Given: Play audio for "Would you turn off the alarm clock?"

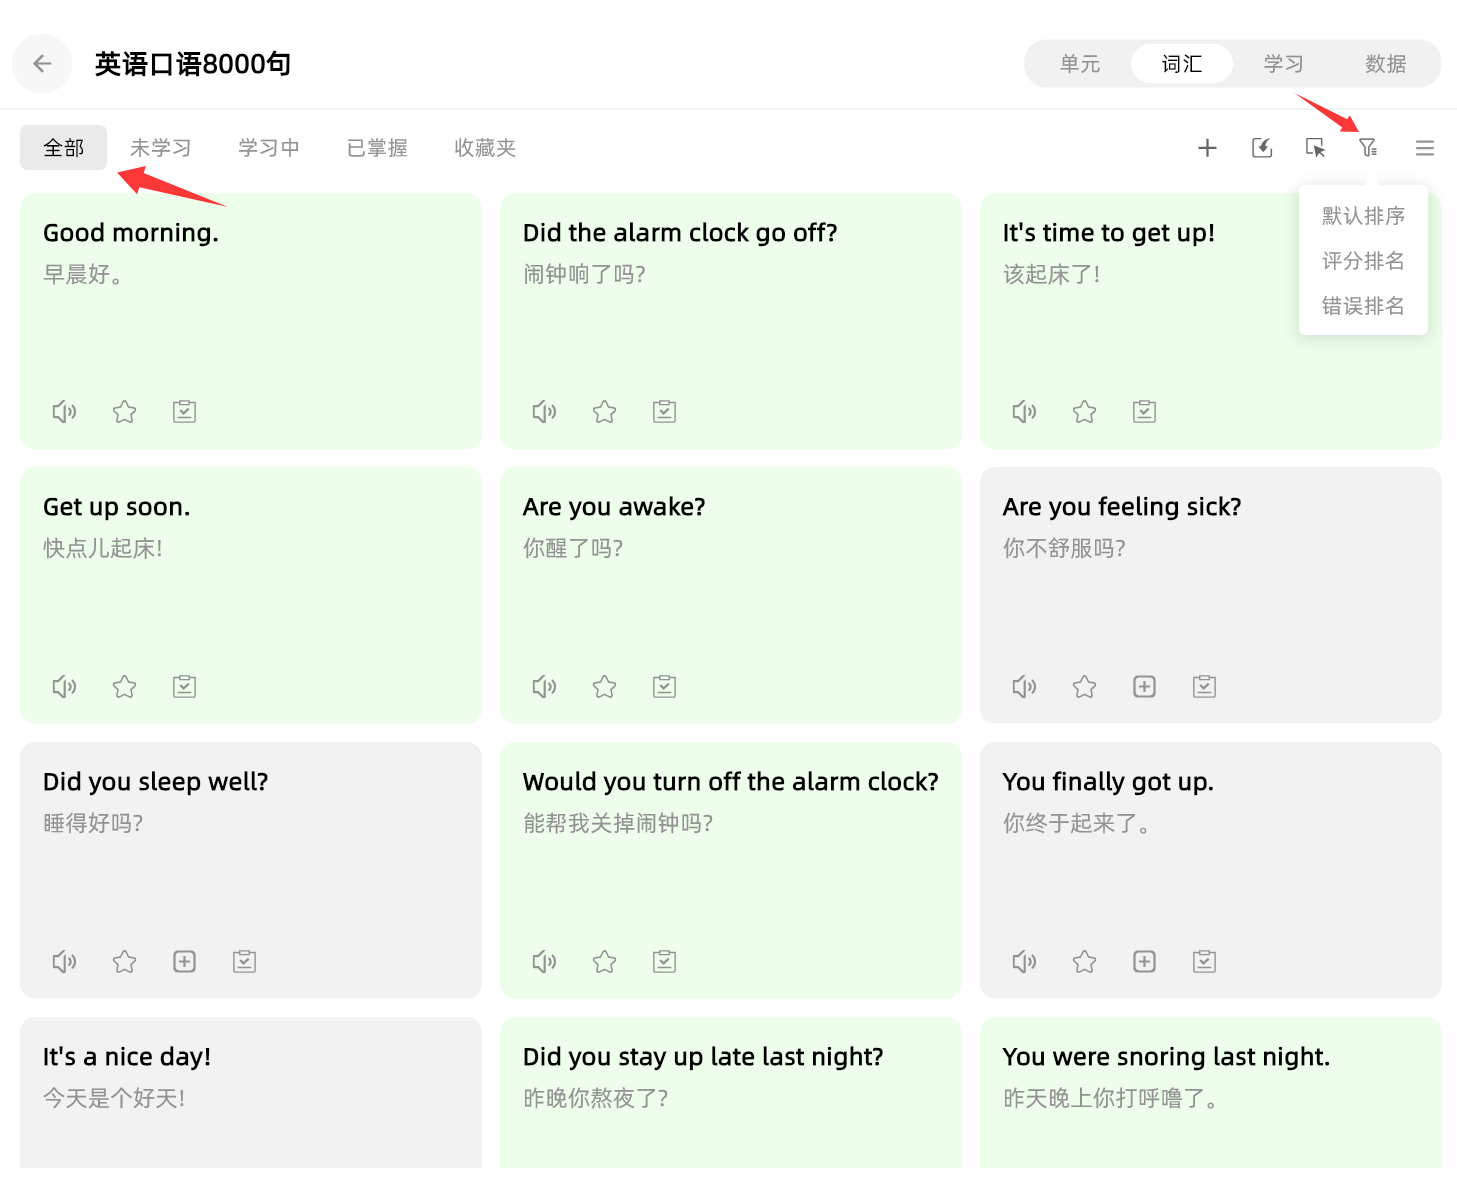Looking at the screenshot, I should (544, 962).
